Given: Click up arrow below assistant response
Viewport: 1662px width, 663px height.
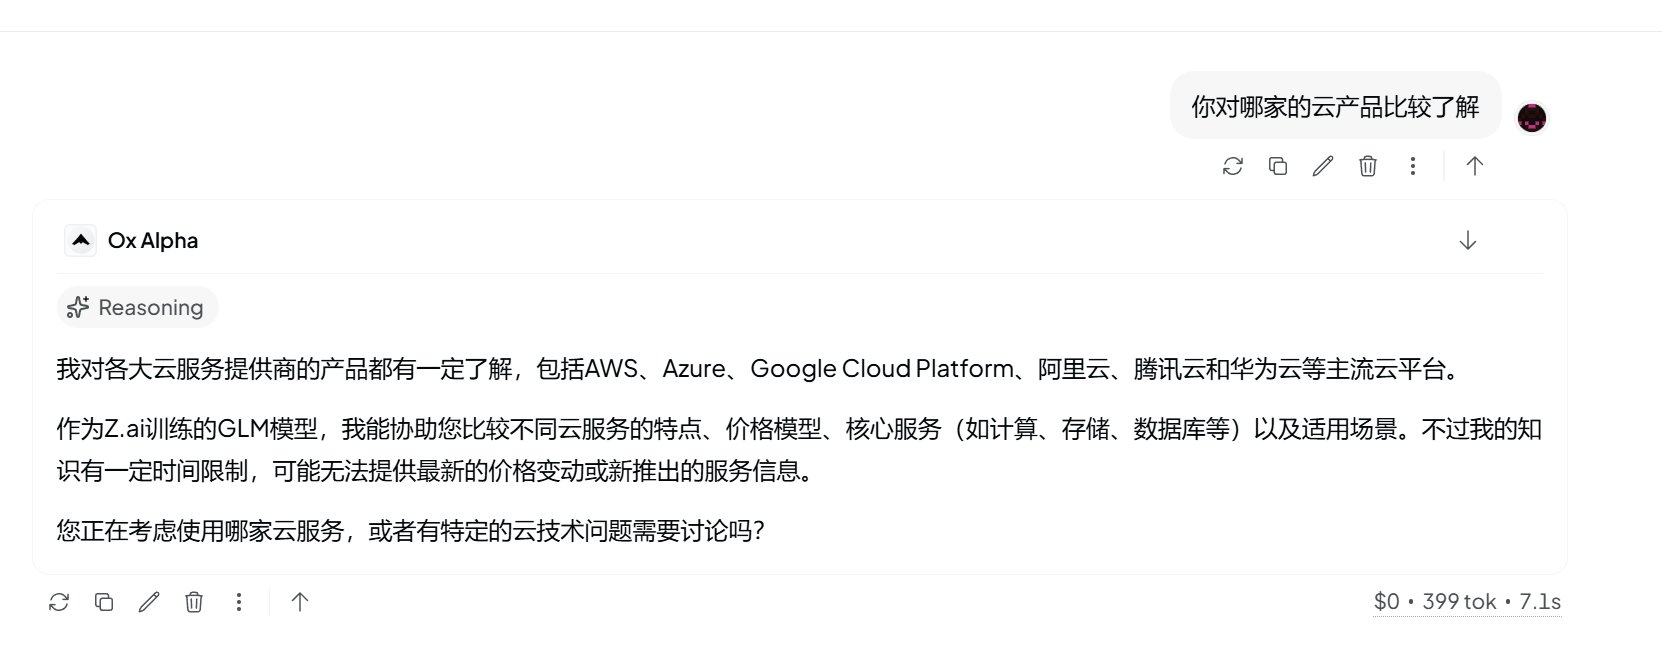Looking at the screenshot, I should 299,602.
